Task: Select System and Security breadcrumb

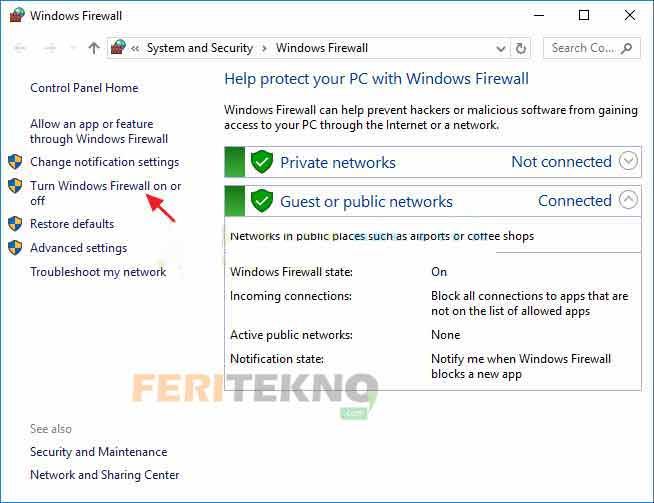Action: 200,48
